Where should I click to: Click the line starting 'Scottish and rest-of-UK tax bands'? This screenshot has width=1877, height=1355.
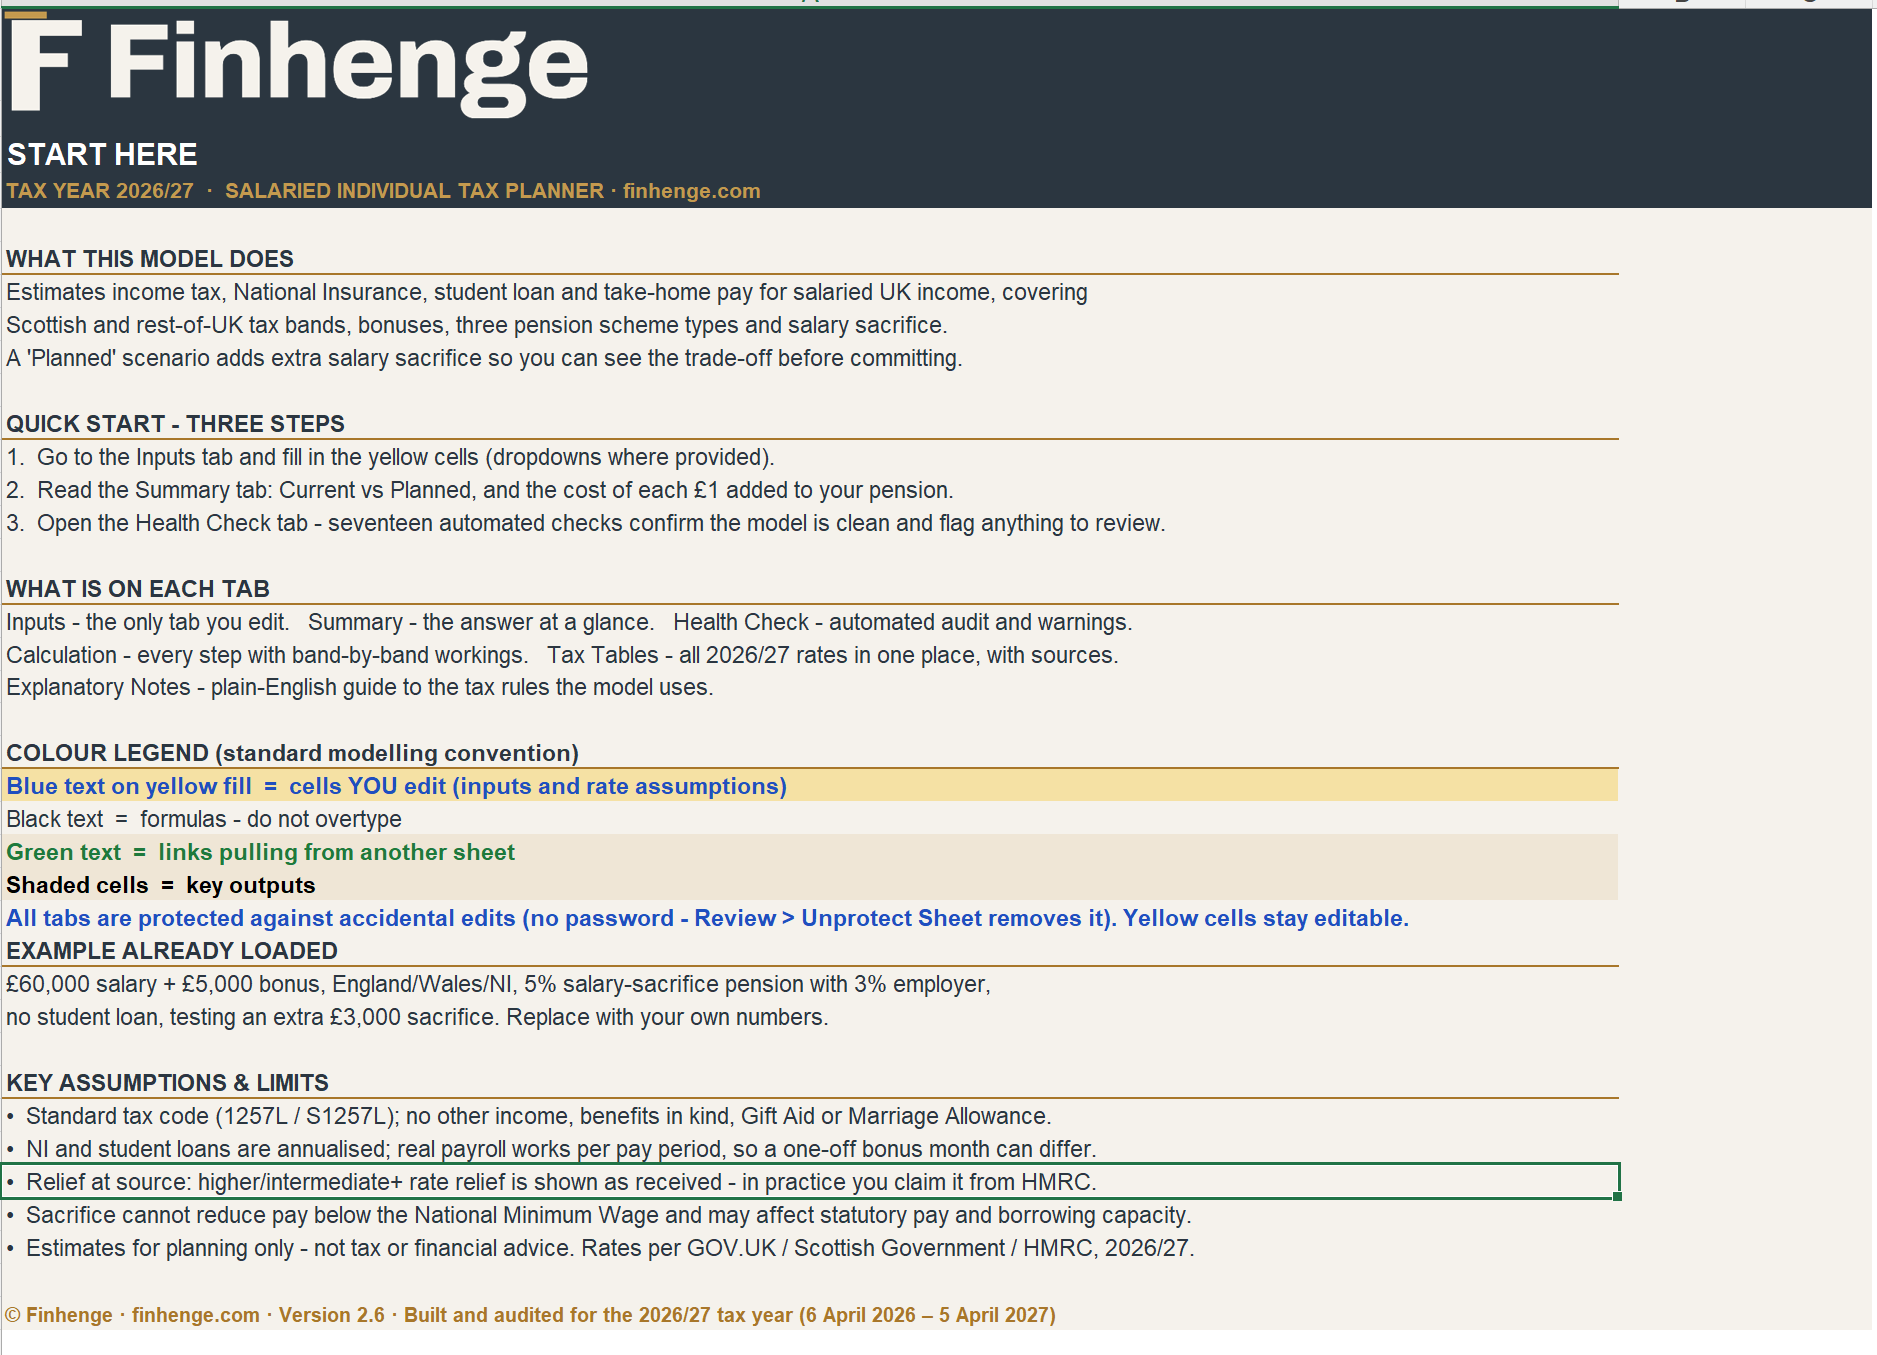click(x=477, y=325)
